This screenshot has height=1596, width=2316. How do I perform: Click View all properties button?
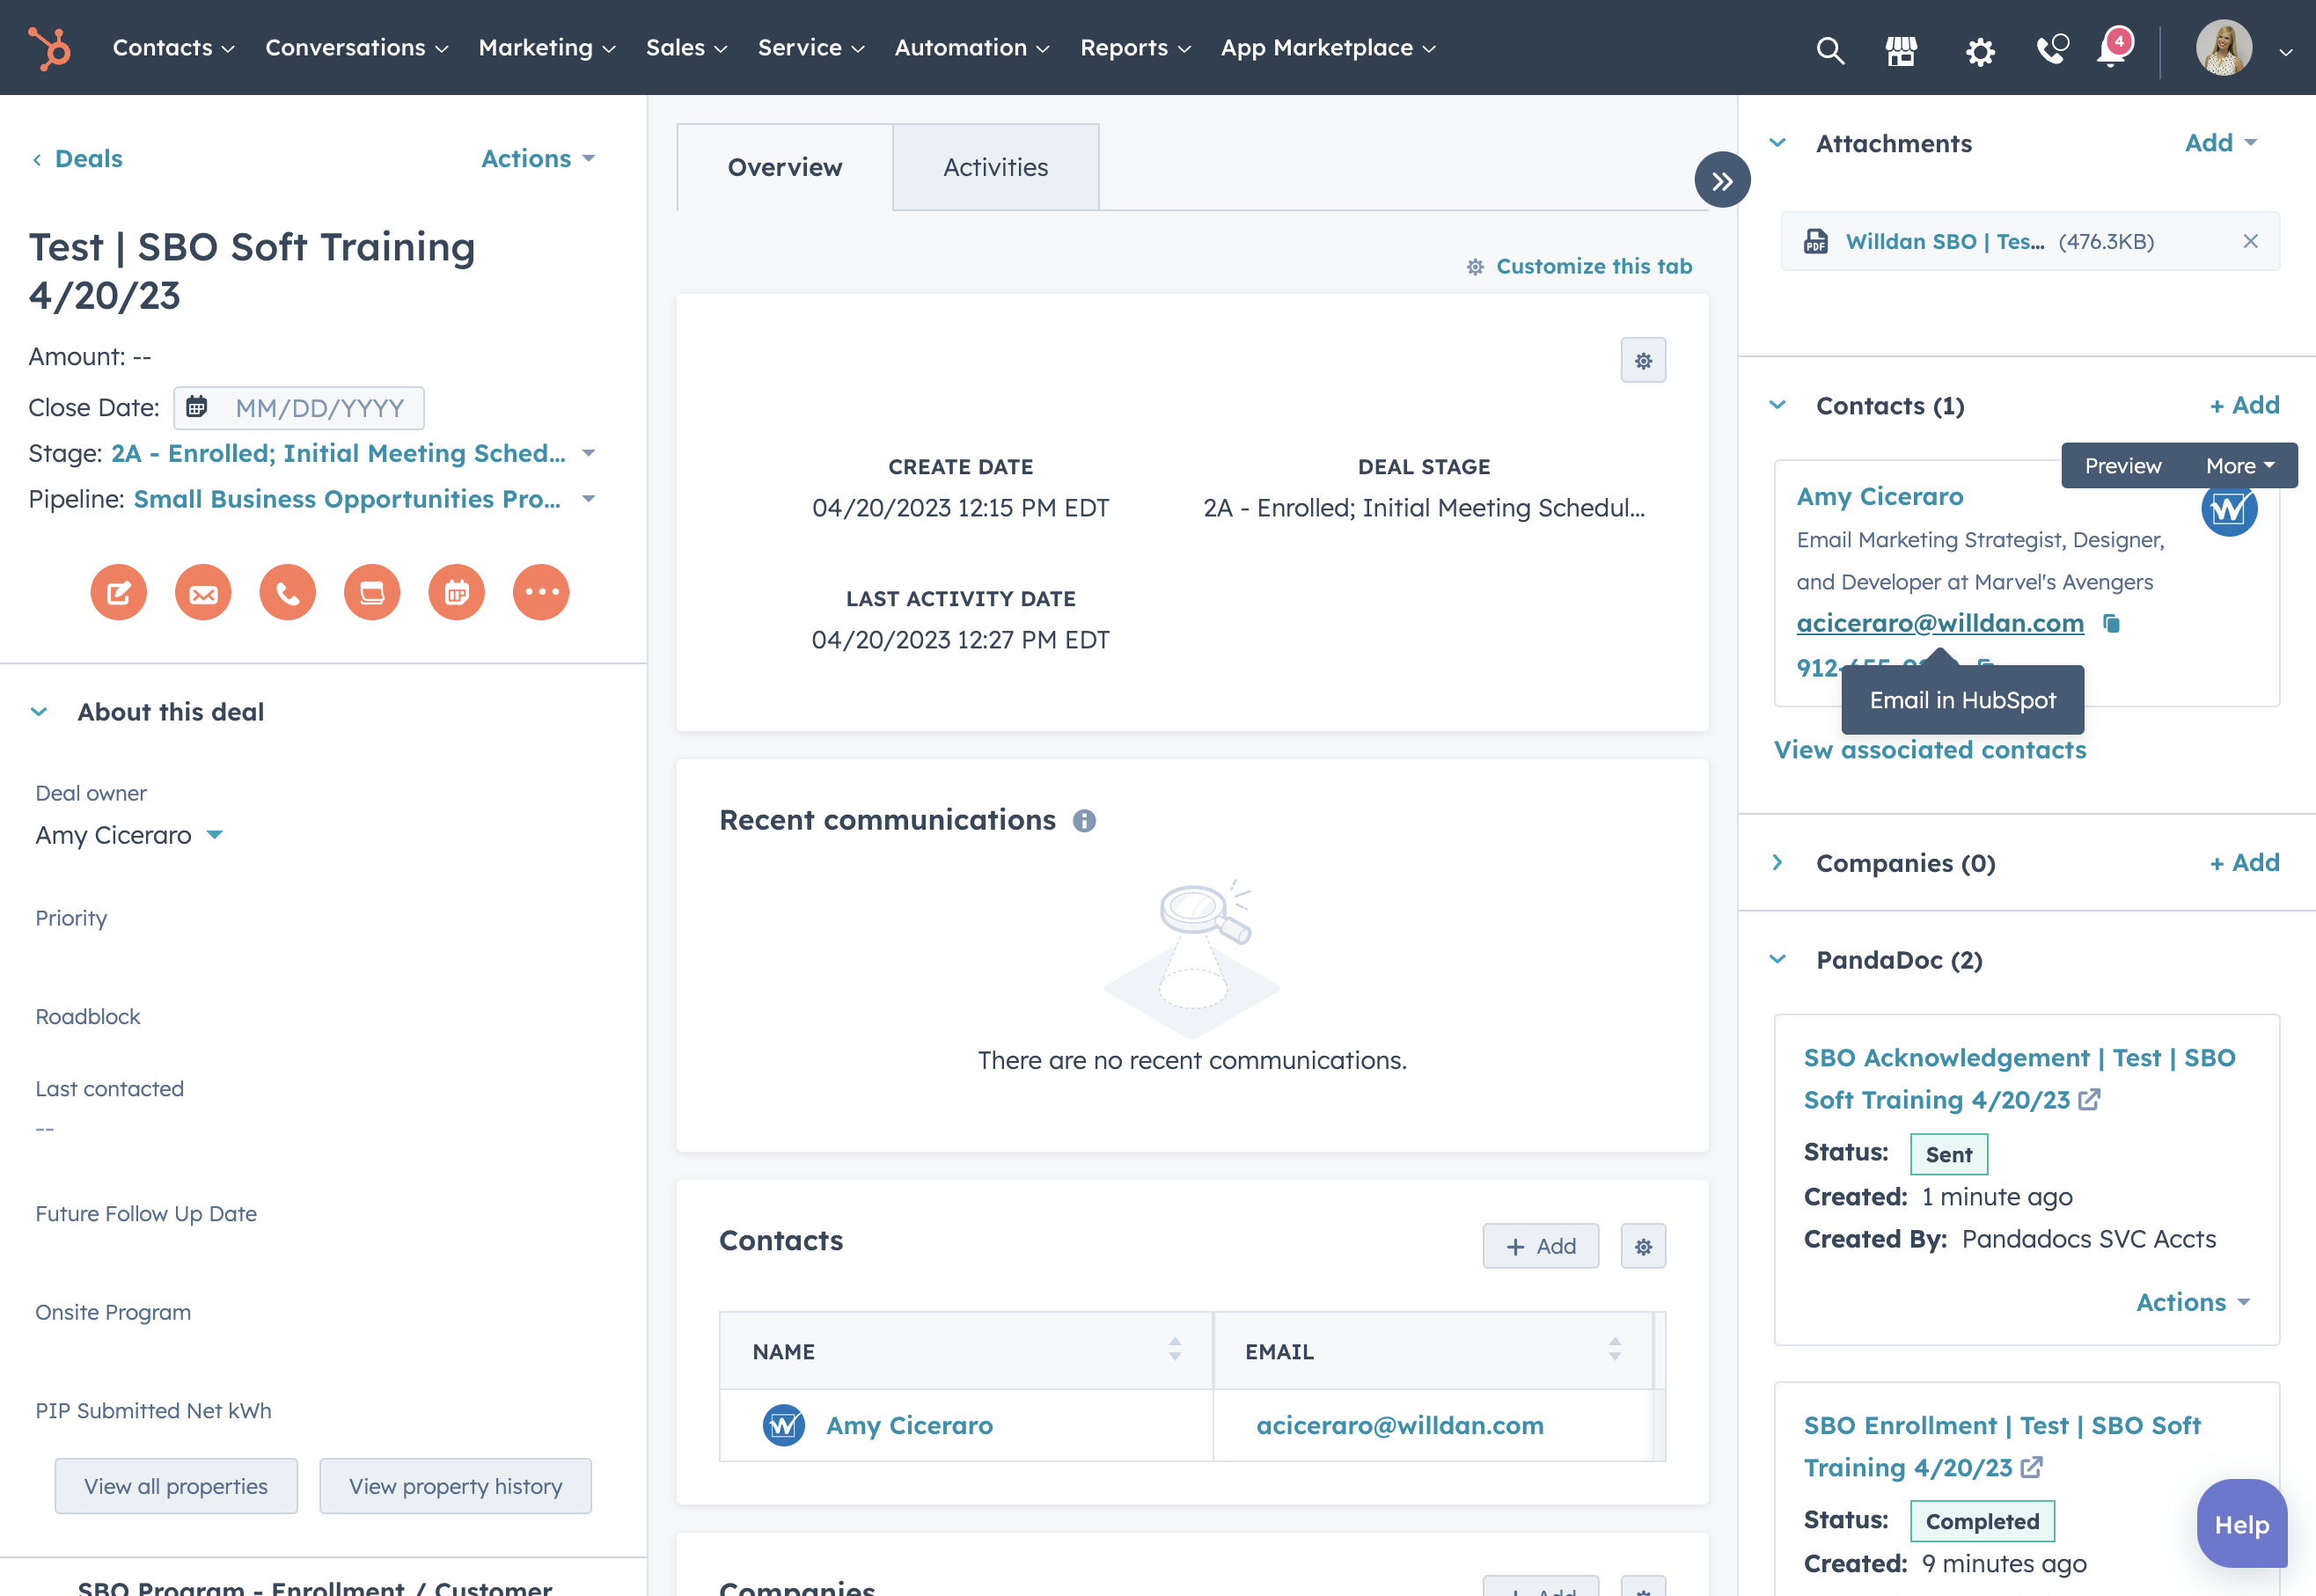[176, 1486]
